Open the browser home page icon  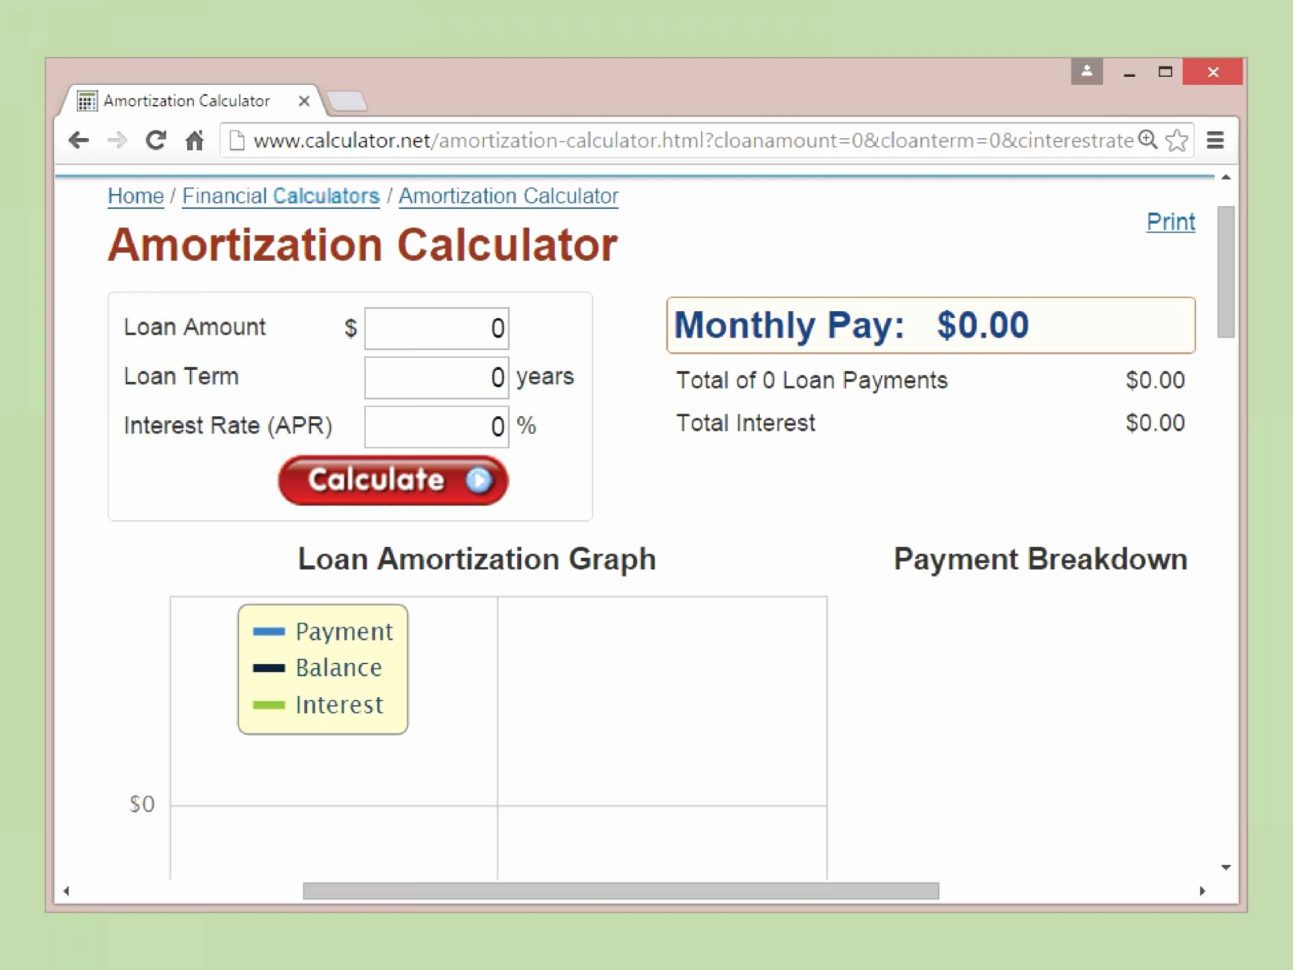[x=194, y=140]
